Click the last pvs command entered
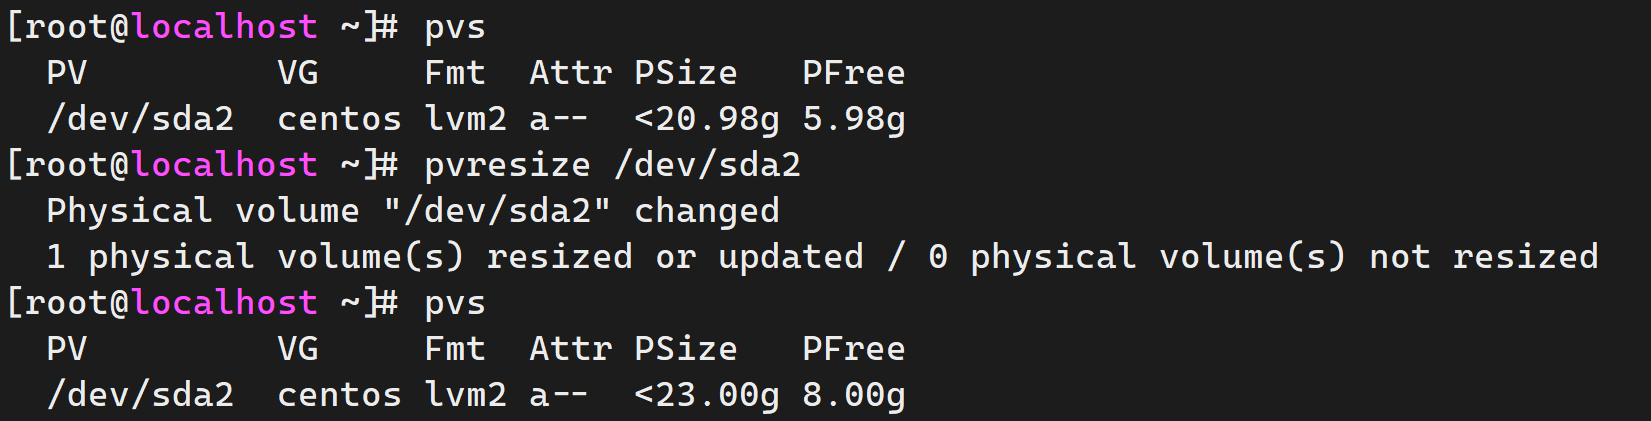The height and width of the screenshot is (421, 1651). [455, 303]
